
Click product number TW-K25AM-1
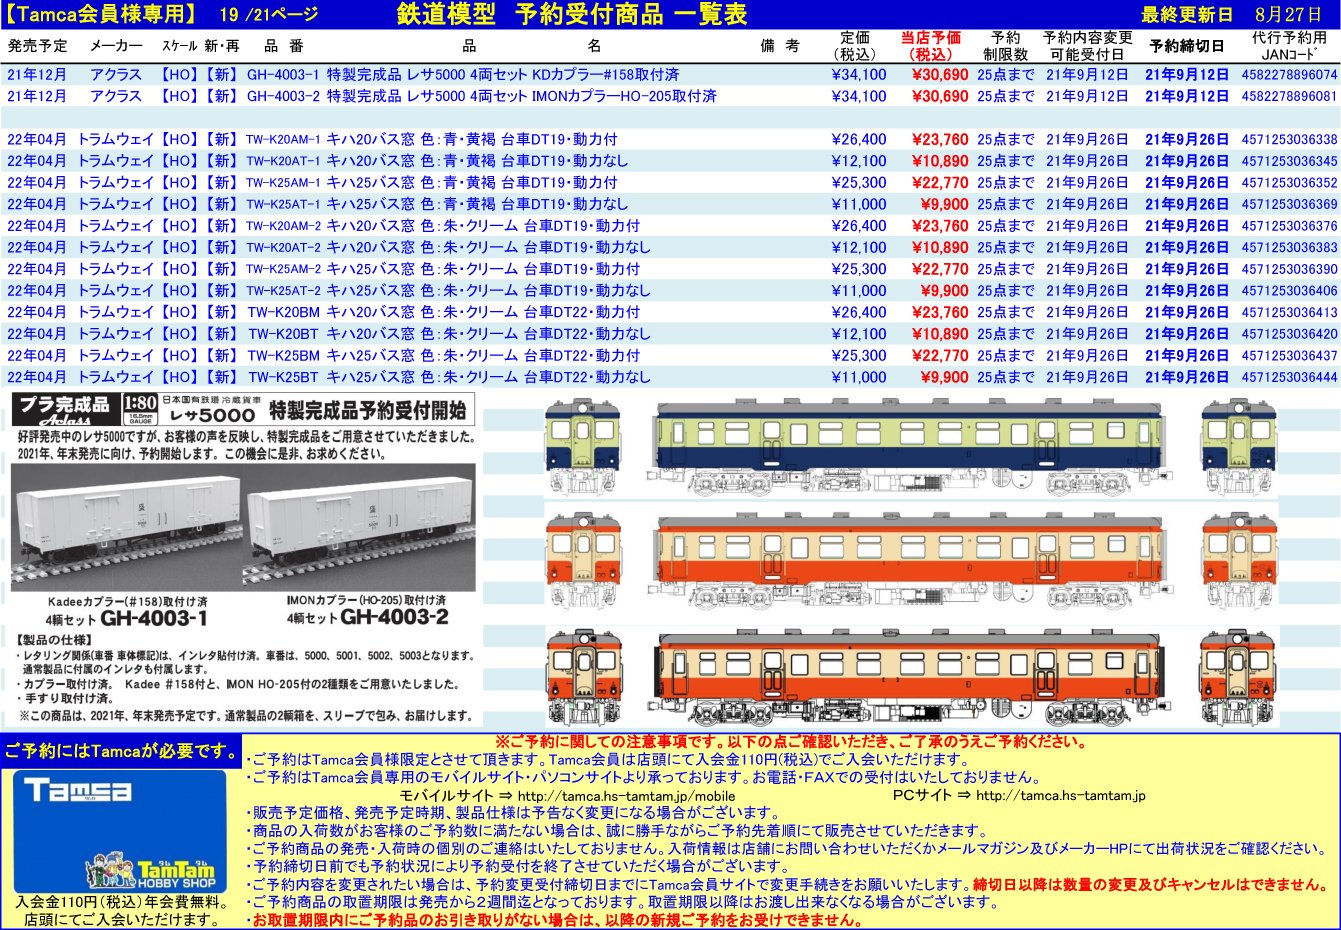coord(283,183)
